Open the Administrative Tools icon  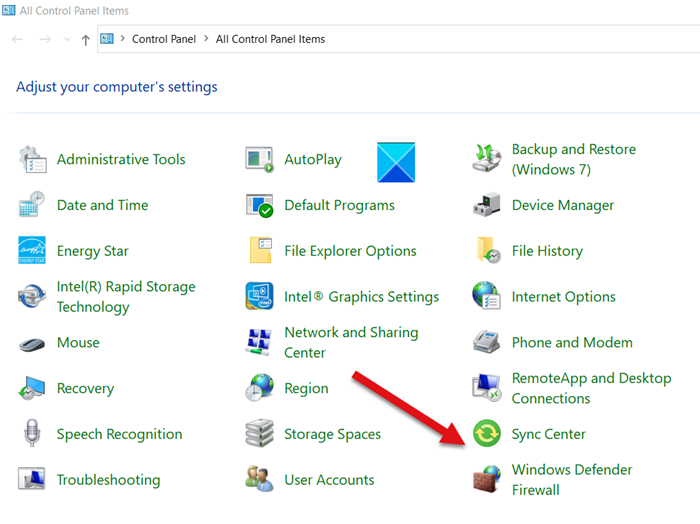[x=32, y=159]
